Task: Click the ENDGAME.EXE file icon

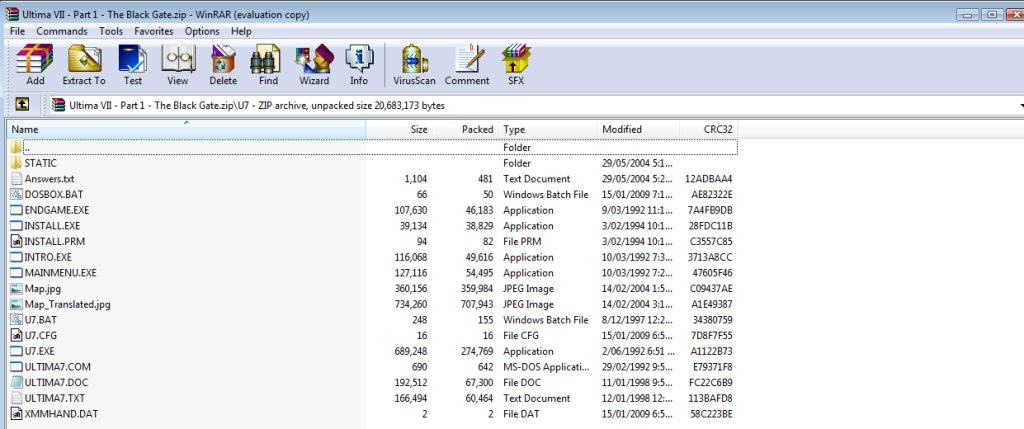Action: coord(17,210)
